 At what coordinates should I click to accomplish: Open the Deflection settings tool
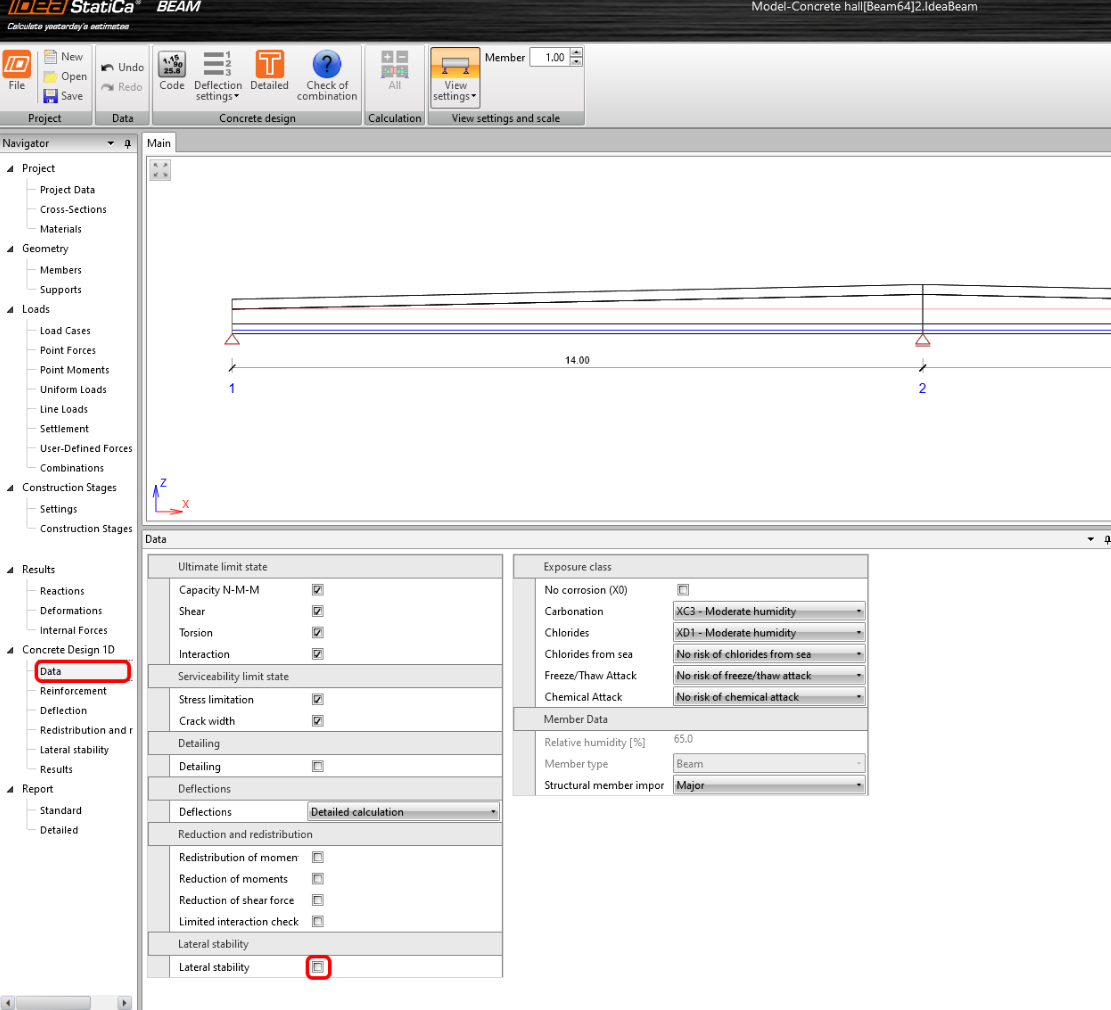click(x=217, y=66)
